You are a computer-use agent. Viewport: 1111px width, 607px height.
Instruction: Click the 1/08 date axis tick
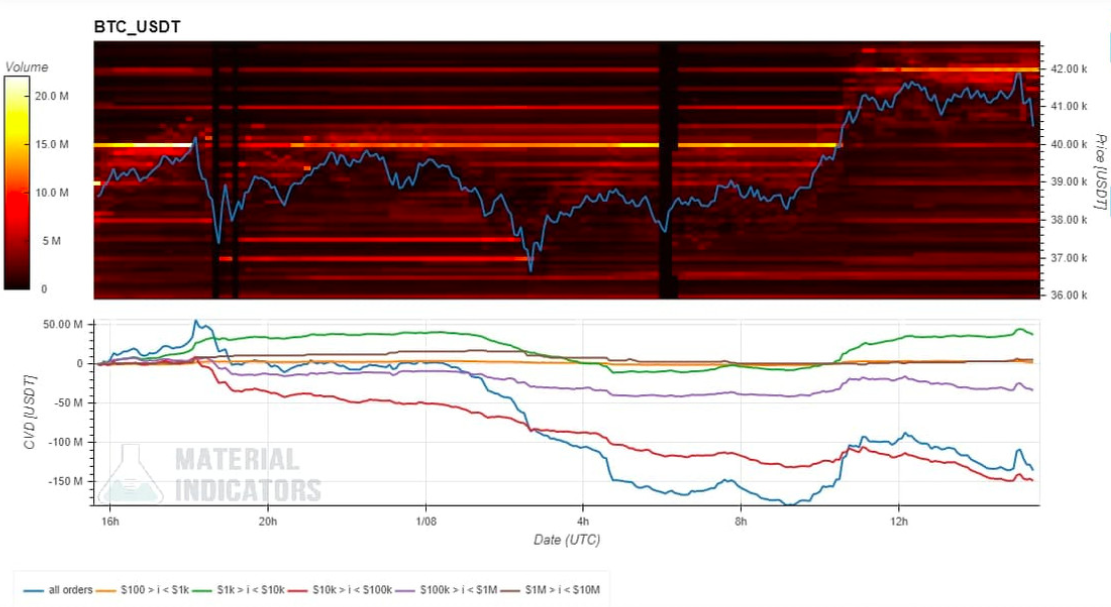426,521
